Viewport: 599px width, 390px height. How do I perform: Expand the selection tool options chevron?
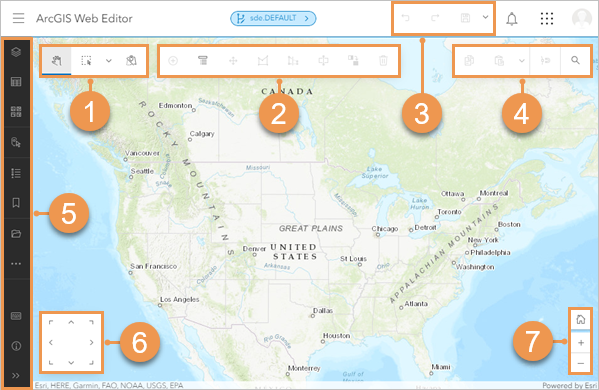click(108, 61)
